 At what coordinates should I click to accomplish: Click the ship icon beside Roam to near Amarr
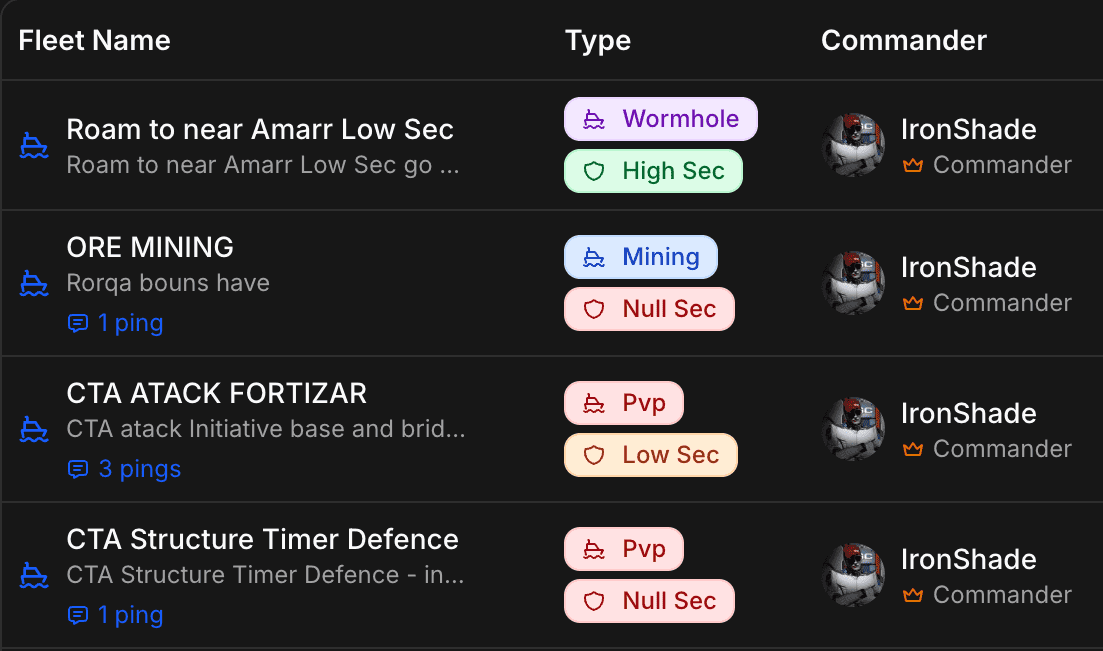tap(33, 145)
